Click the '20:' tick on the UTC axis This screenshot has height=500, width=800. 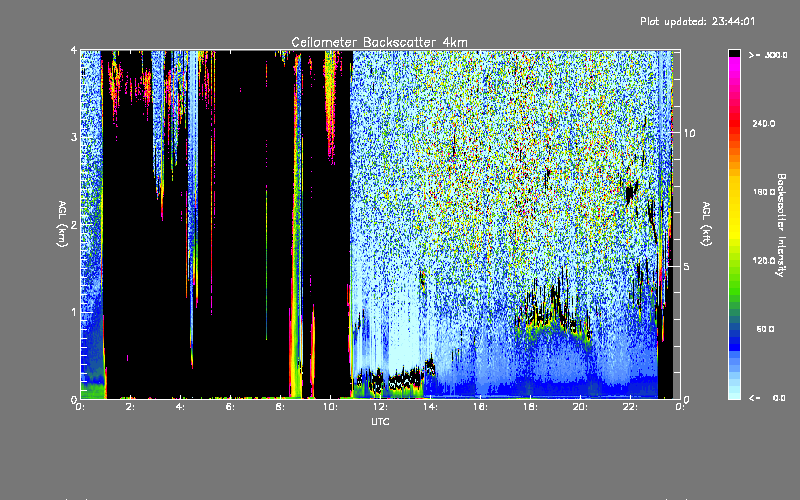coord(580,407)
